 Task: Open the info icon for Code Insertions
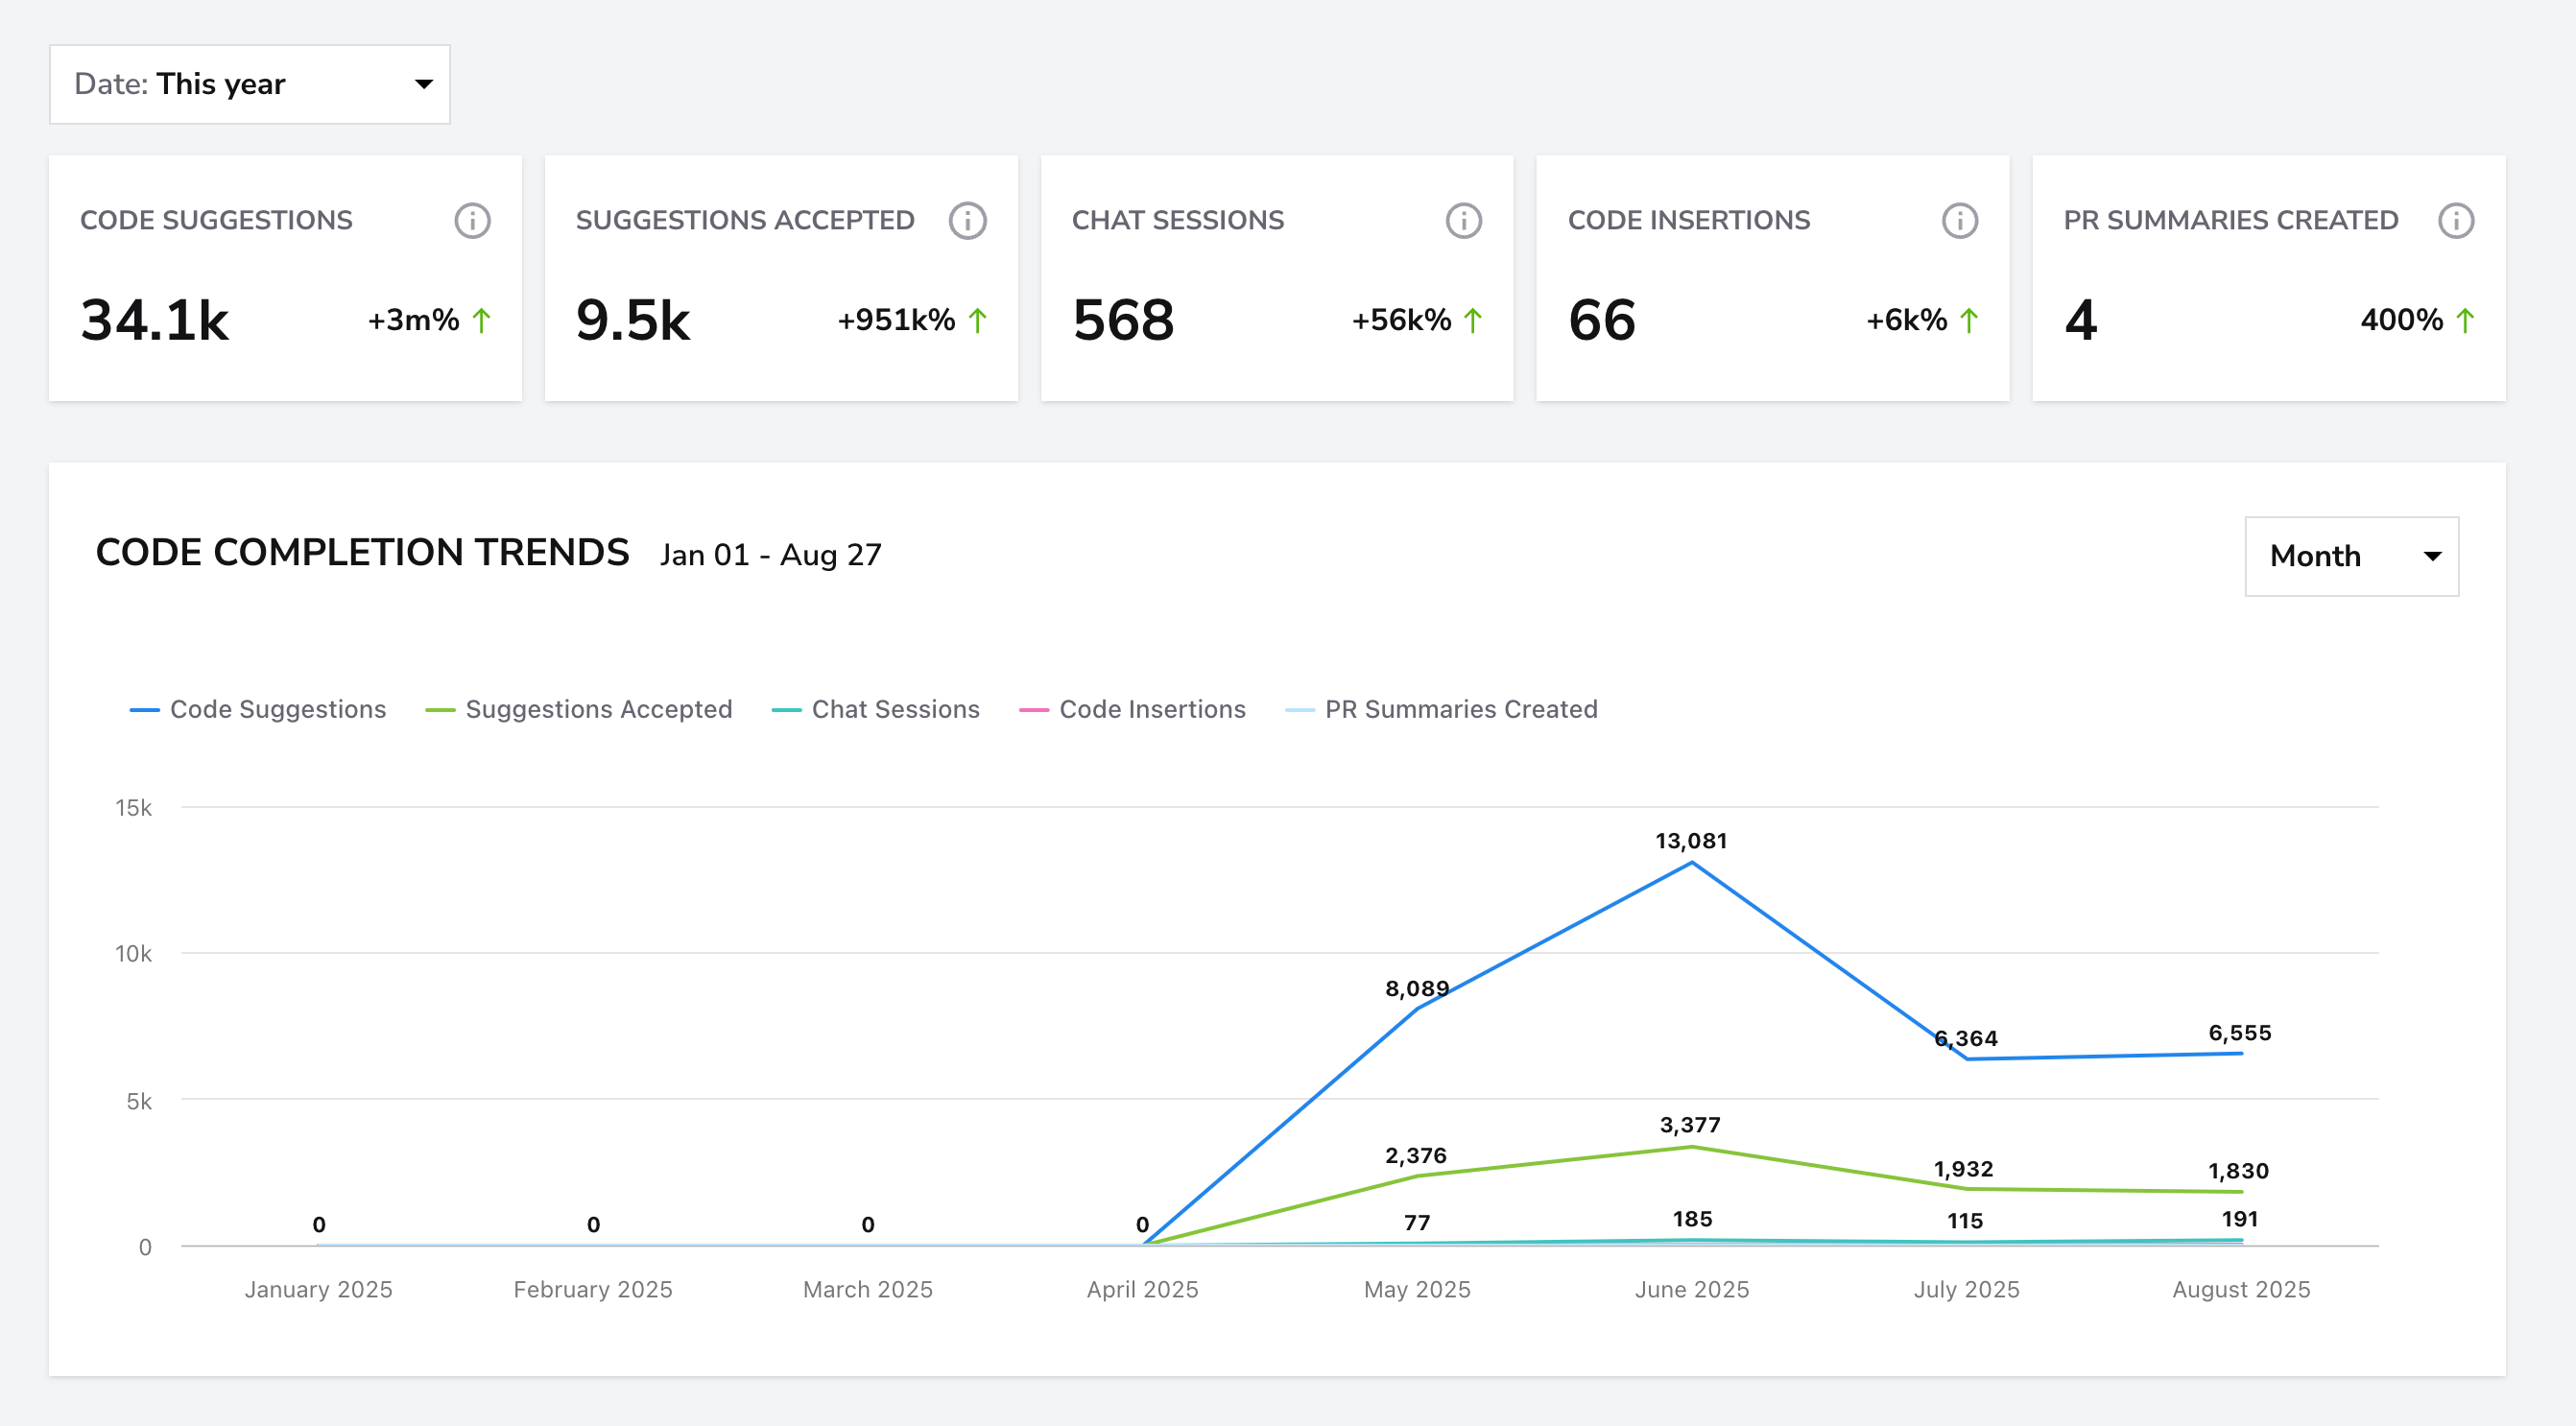(1959, 221)
